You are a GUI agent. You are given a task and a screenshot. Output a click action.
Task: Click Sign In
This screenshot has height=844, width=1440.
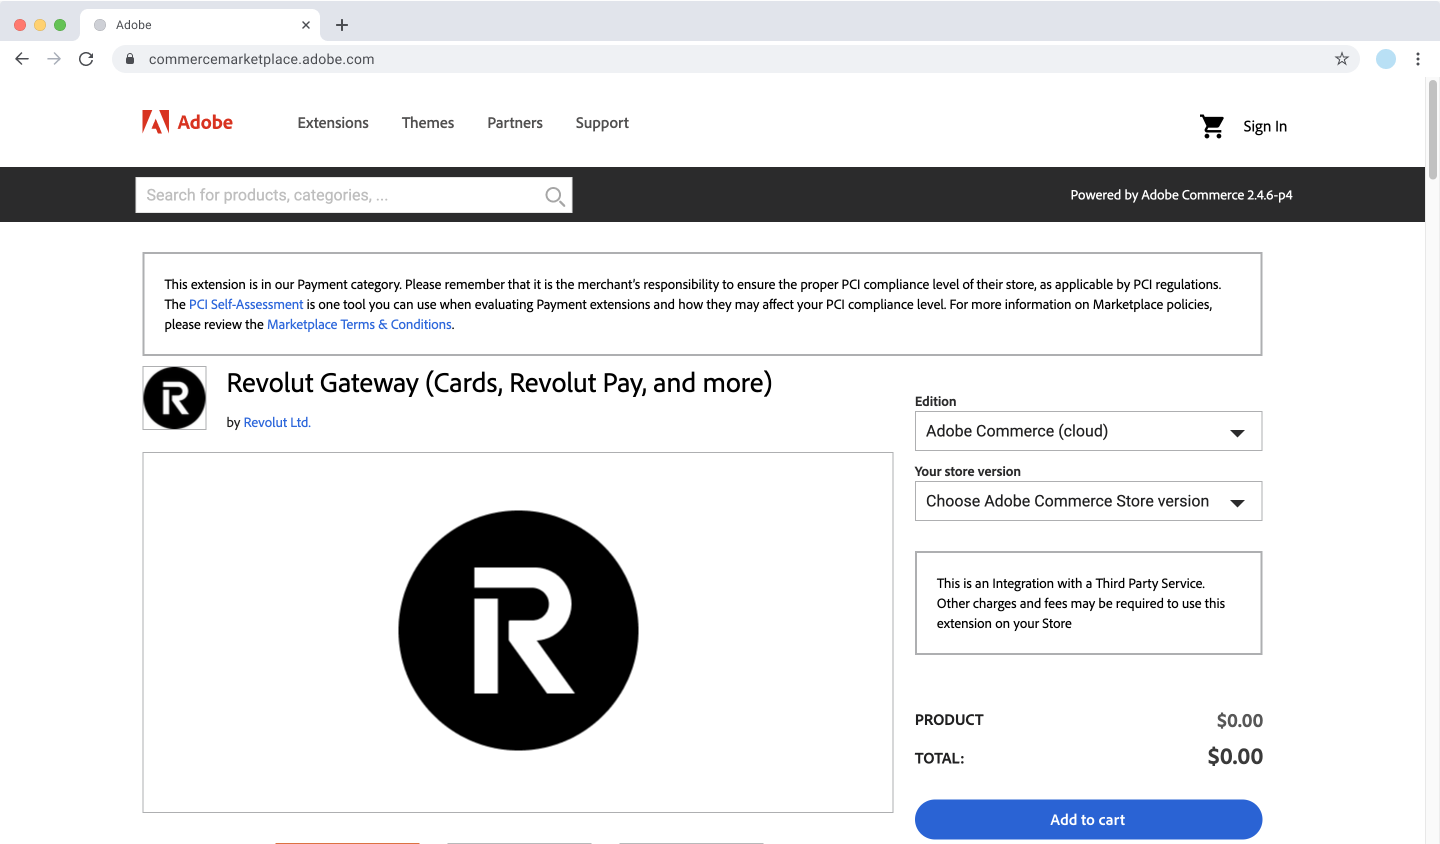coord(1265,126)
